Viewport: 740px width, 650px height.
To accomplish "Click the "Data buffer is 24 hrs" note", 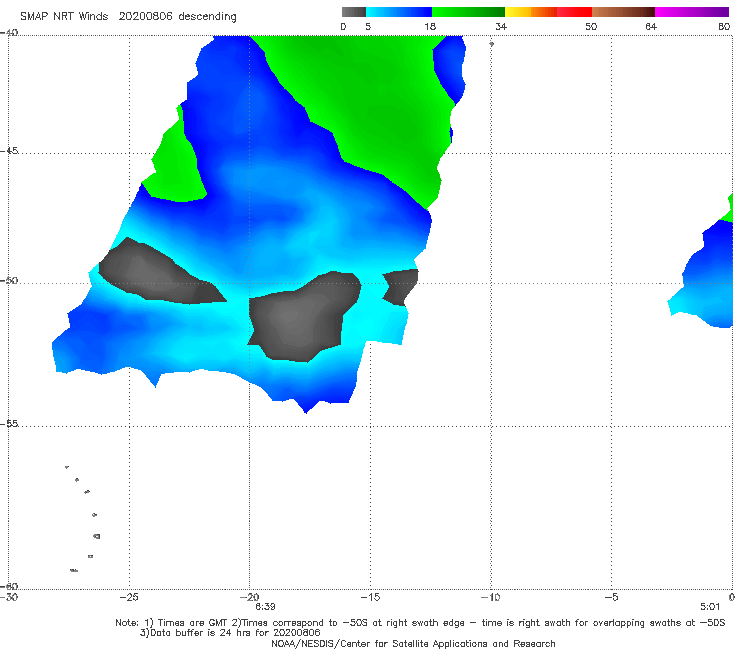I will click(x=230, y=633).
